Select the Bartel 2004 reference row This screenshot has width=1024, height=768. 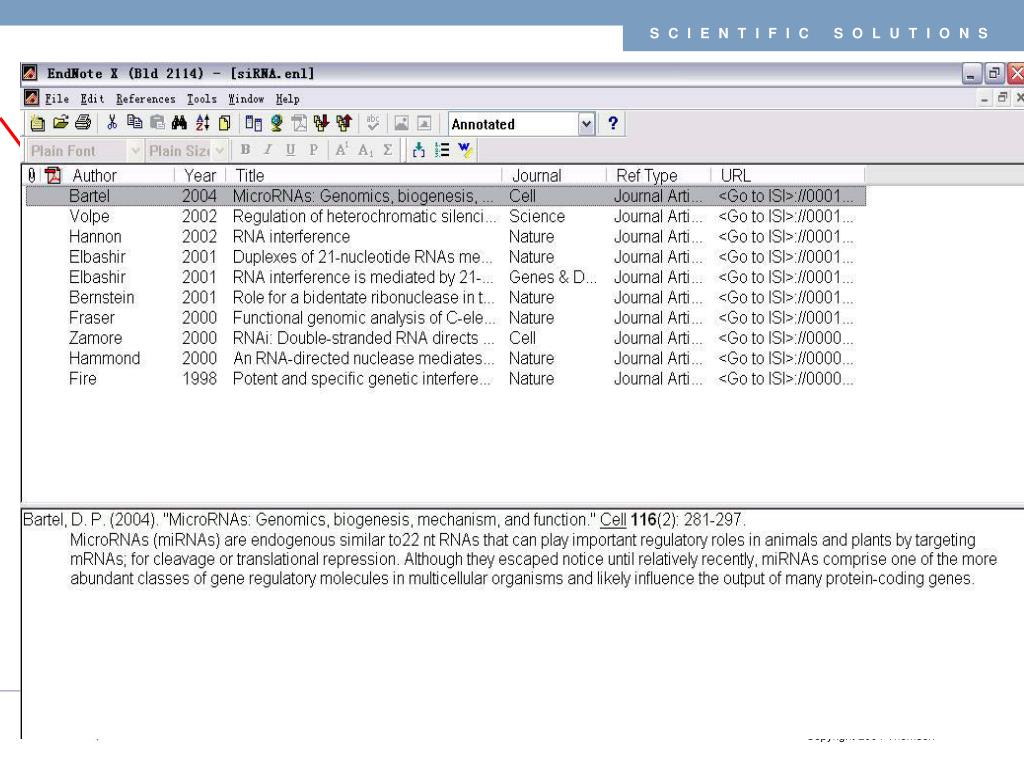pos(445,196)
